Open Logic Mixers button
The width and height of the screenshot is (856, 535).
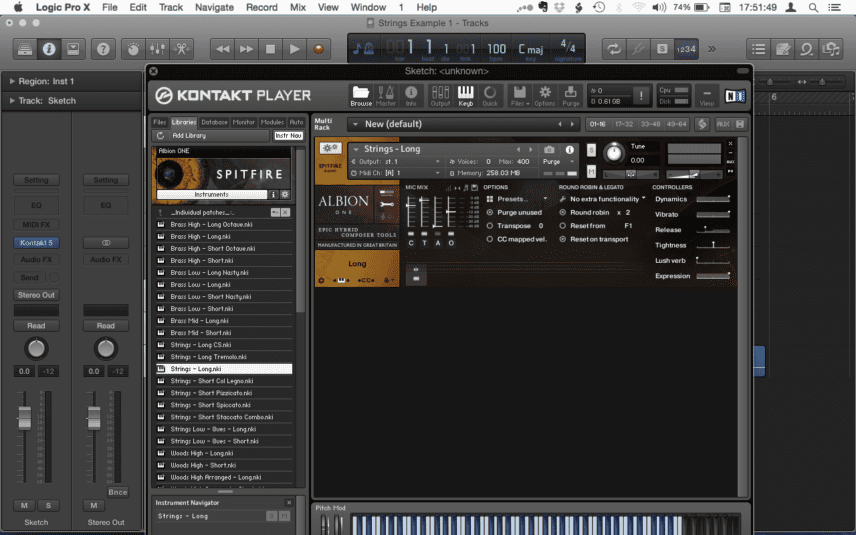tap(157, 49)
